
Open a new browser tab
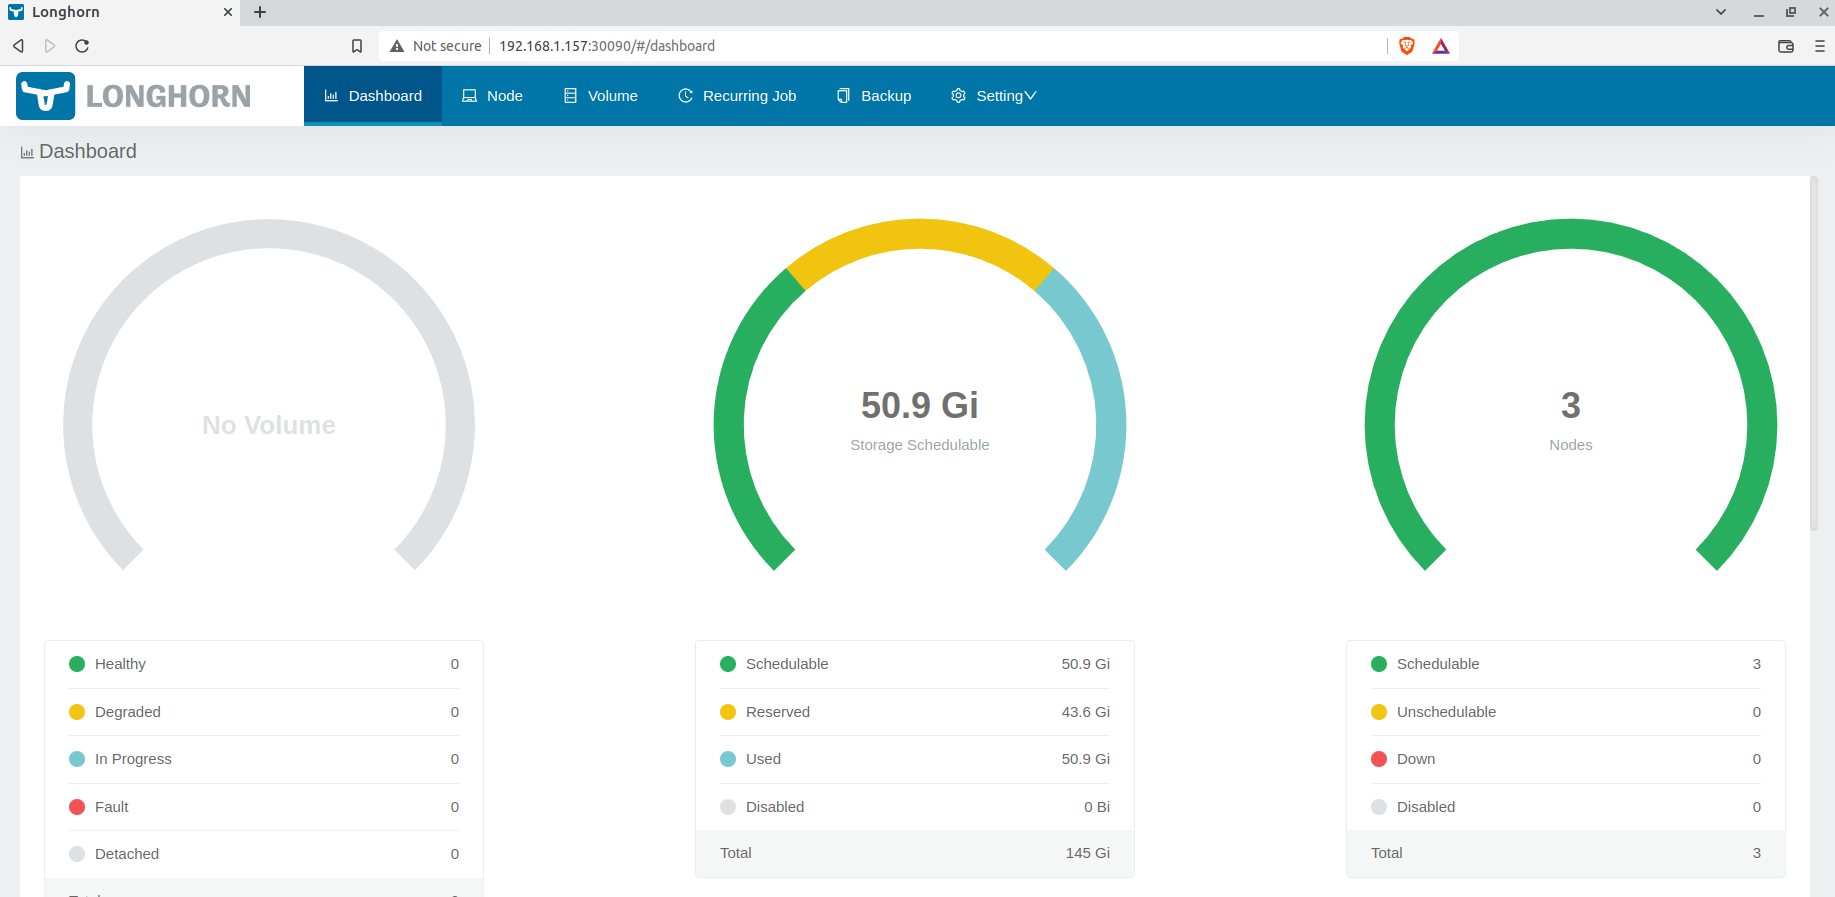[260, 12]
